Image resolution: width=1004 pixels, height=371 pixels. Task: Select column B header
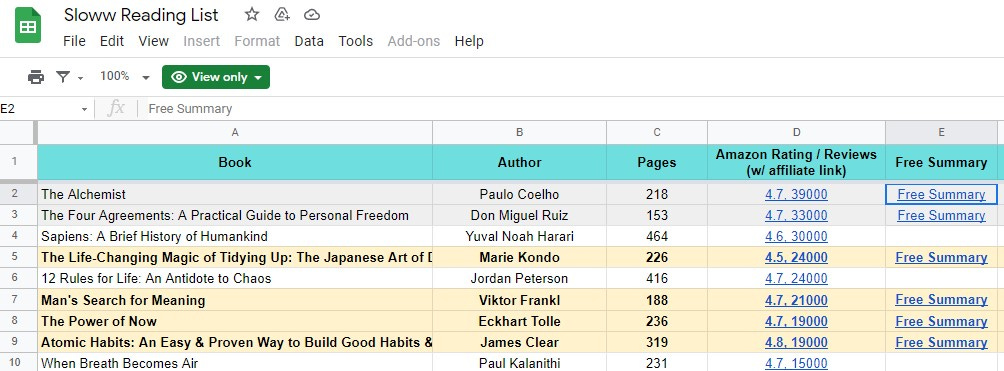click(x=519, y=133)
